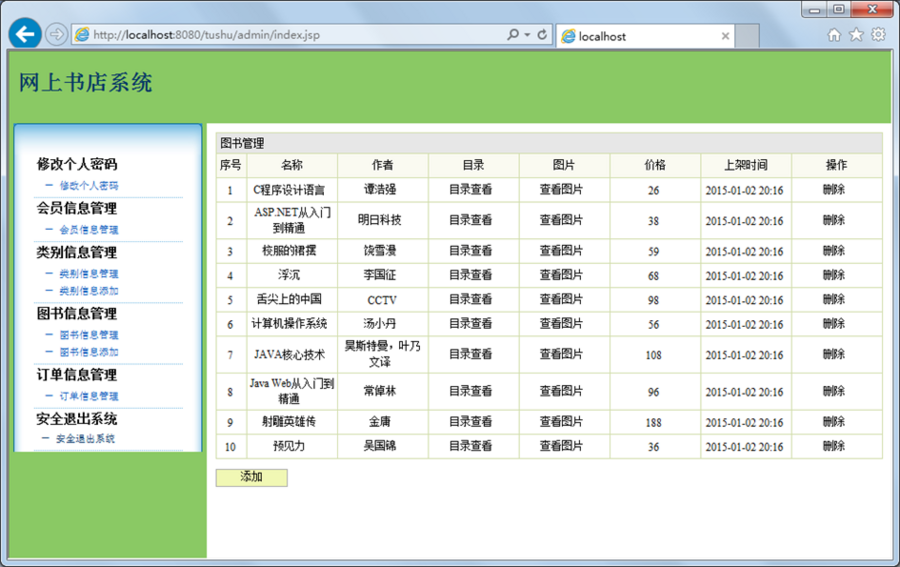Open the address bar dropdown arrow
This screenshot has width=900, height=567.
point(527,35)
